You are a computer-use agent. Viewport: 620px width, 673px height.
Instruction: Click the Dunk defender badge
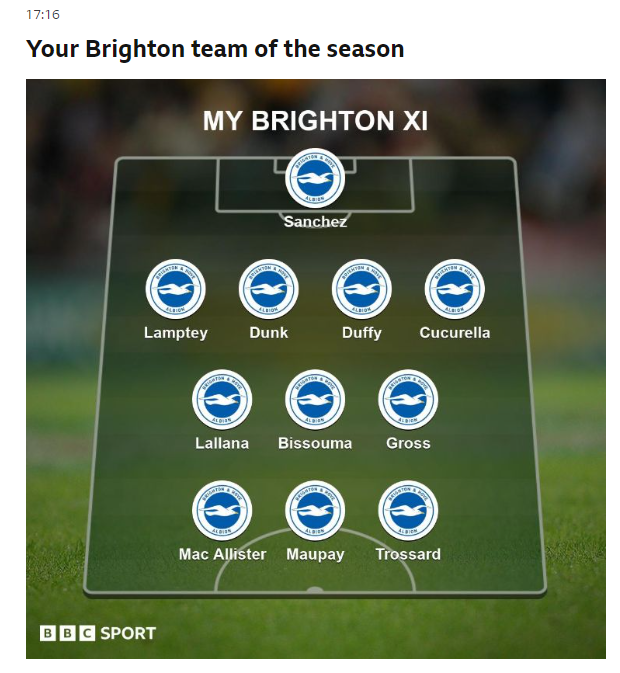pos(269,289)
